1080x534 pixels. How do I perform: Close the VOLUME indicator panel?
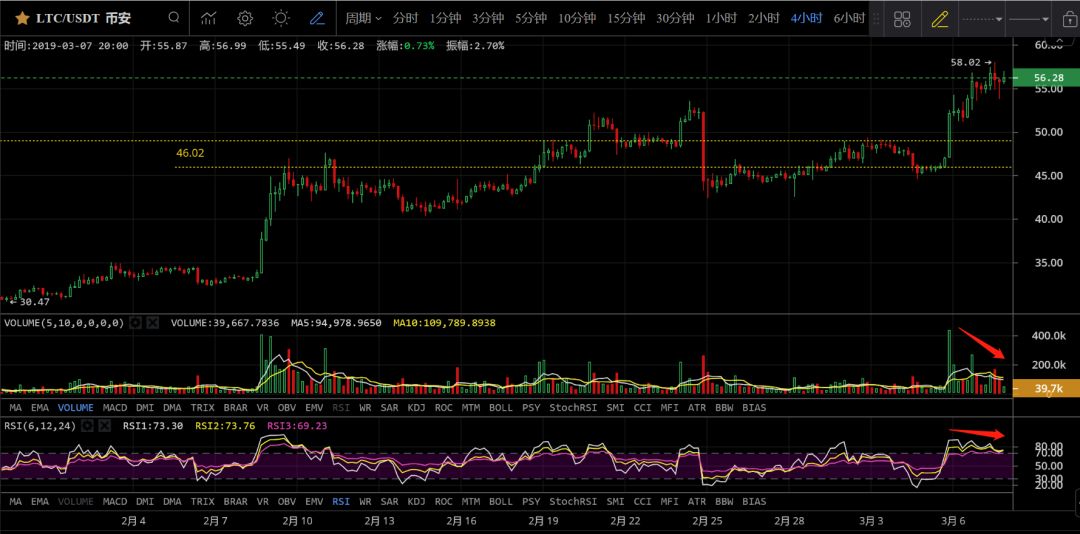click(152, 322)
